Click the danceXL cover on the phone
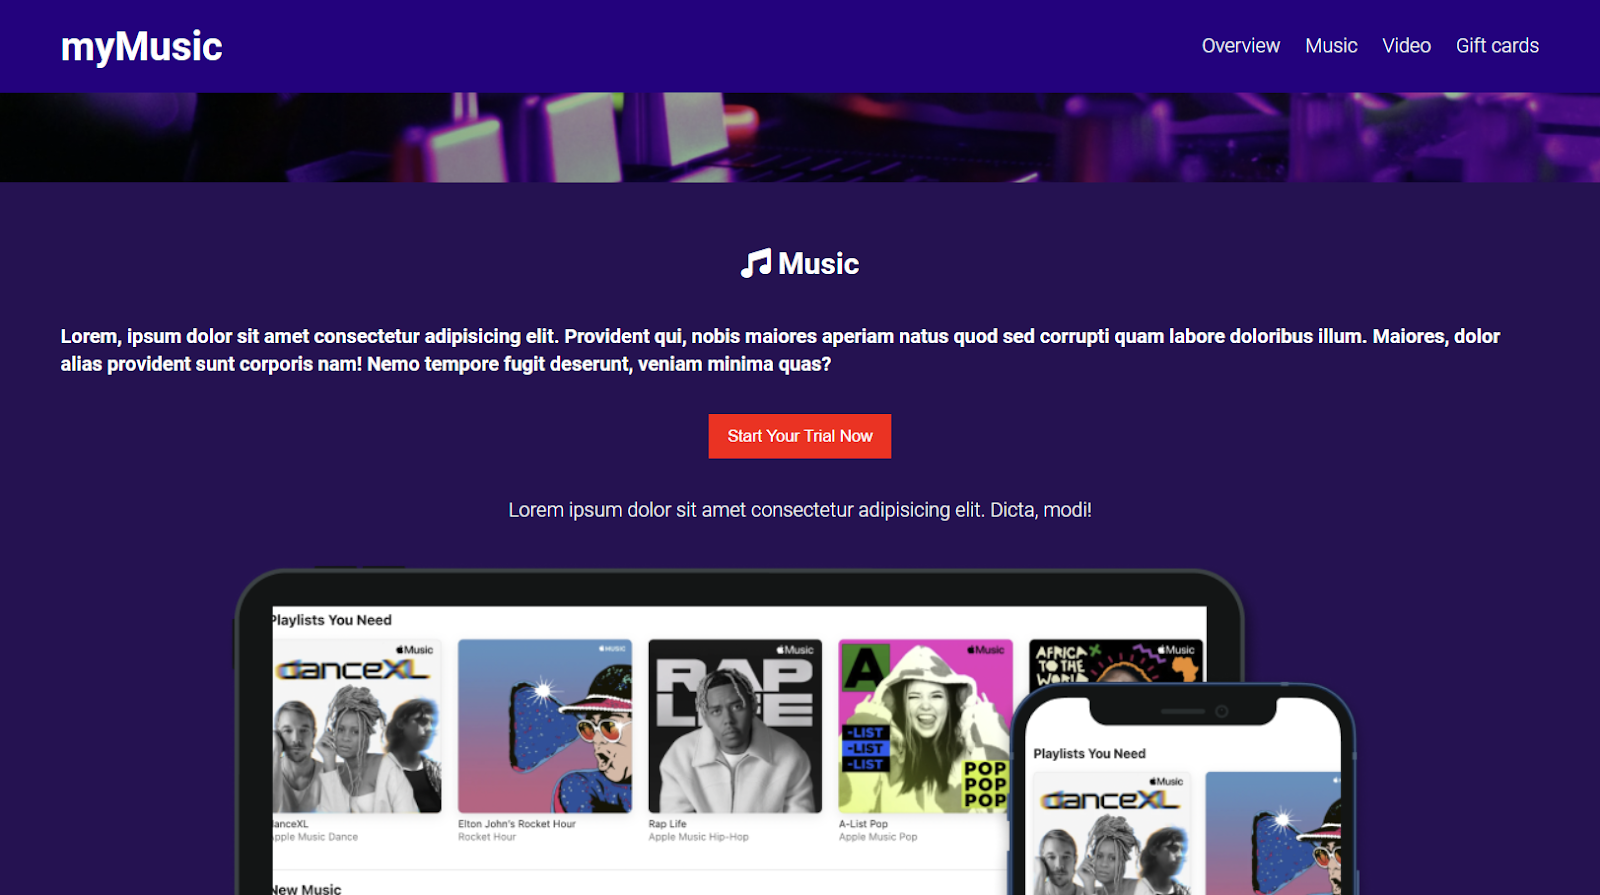 pyautogui.click(x=1111, y=834)
